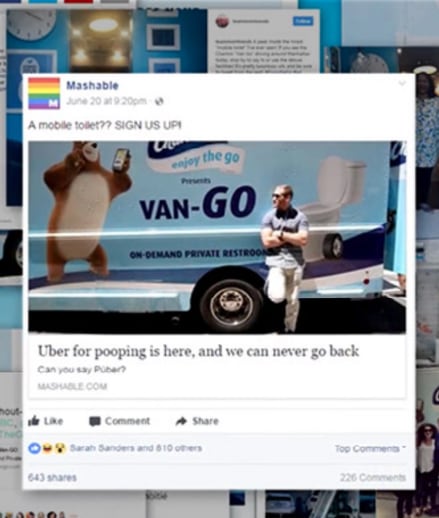The height and width of the screenshot is (518, 439).
Task: Click the Like button label
Action: point(54,421)
